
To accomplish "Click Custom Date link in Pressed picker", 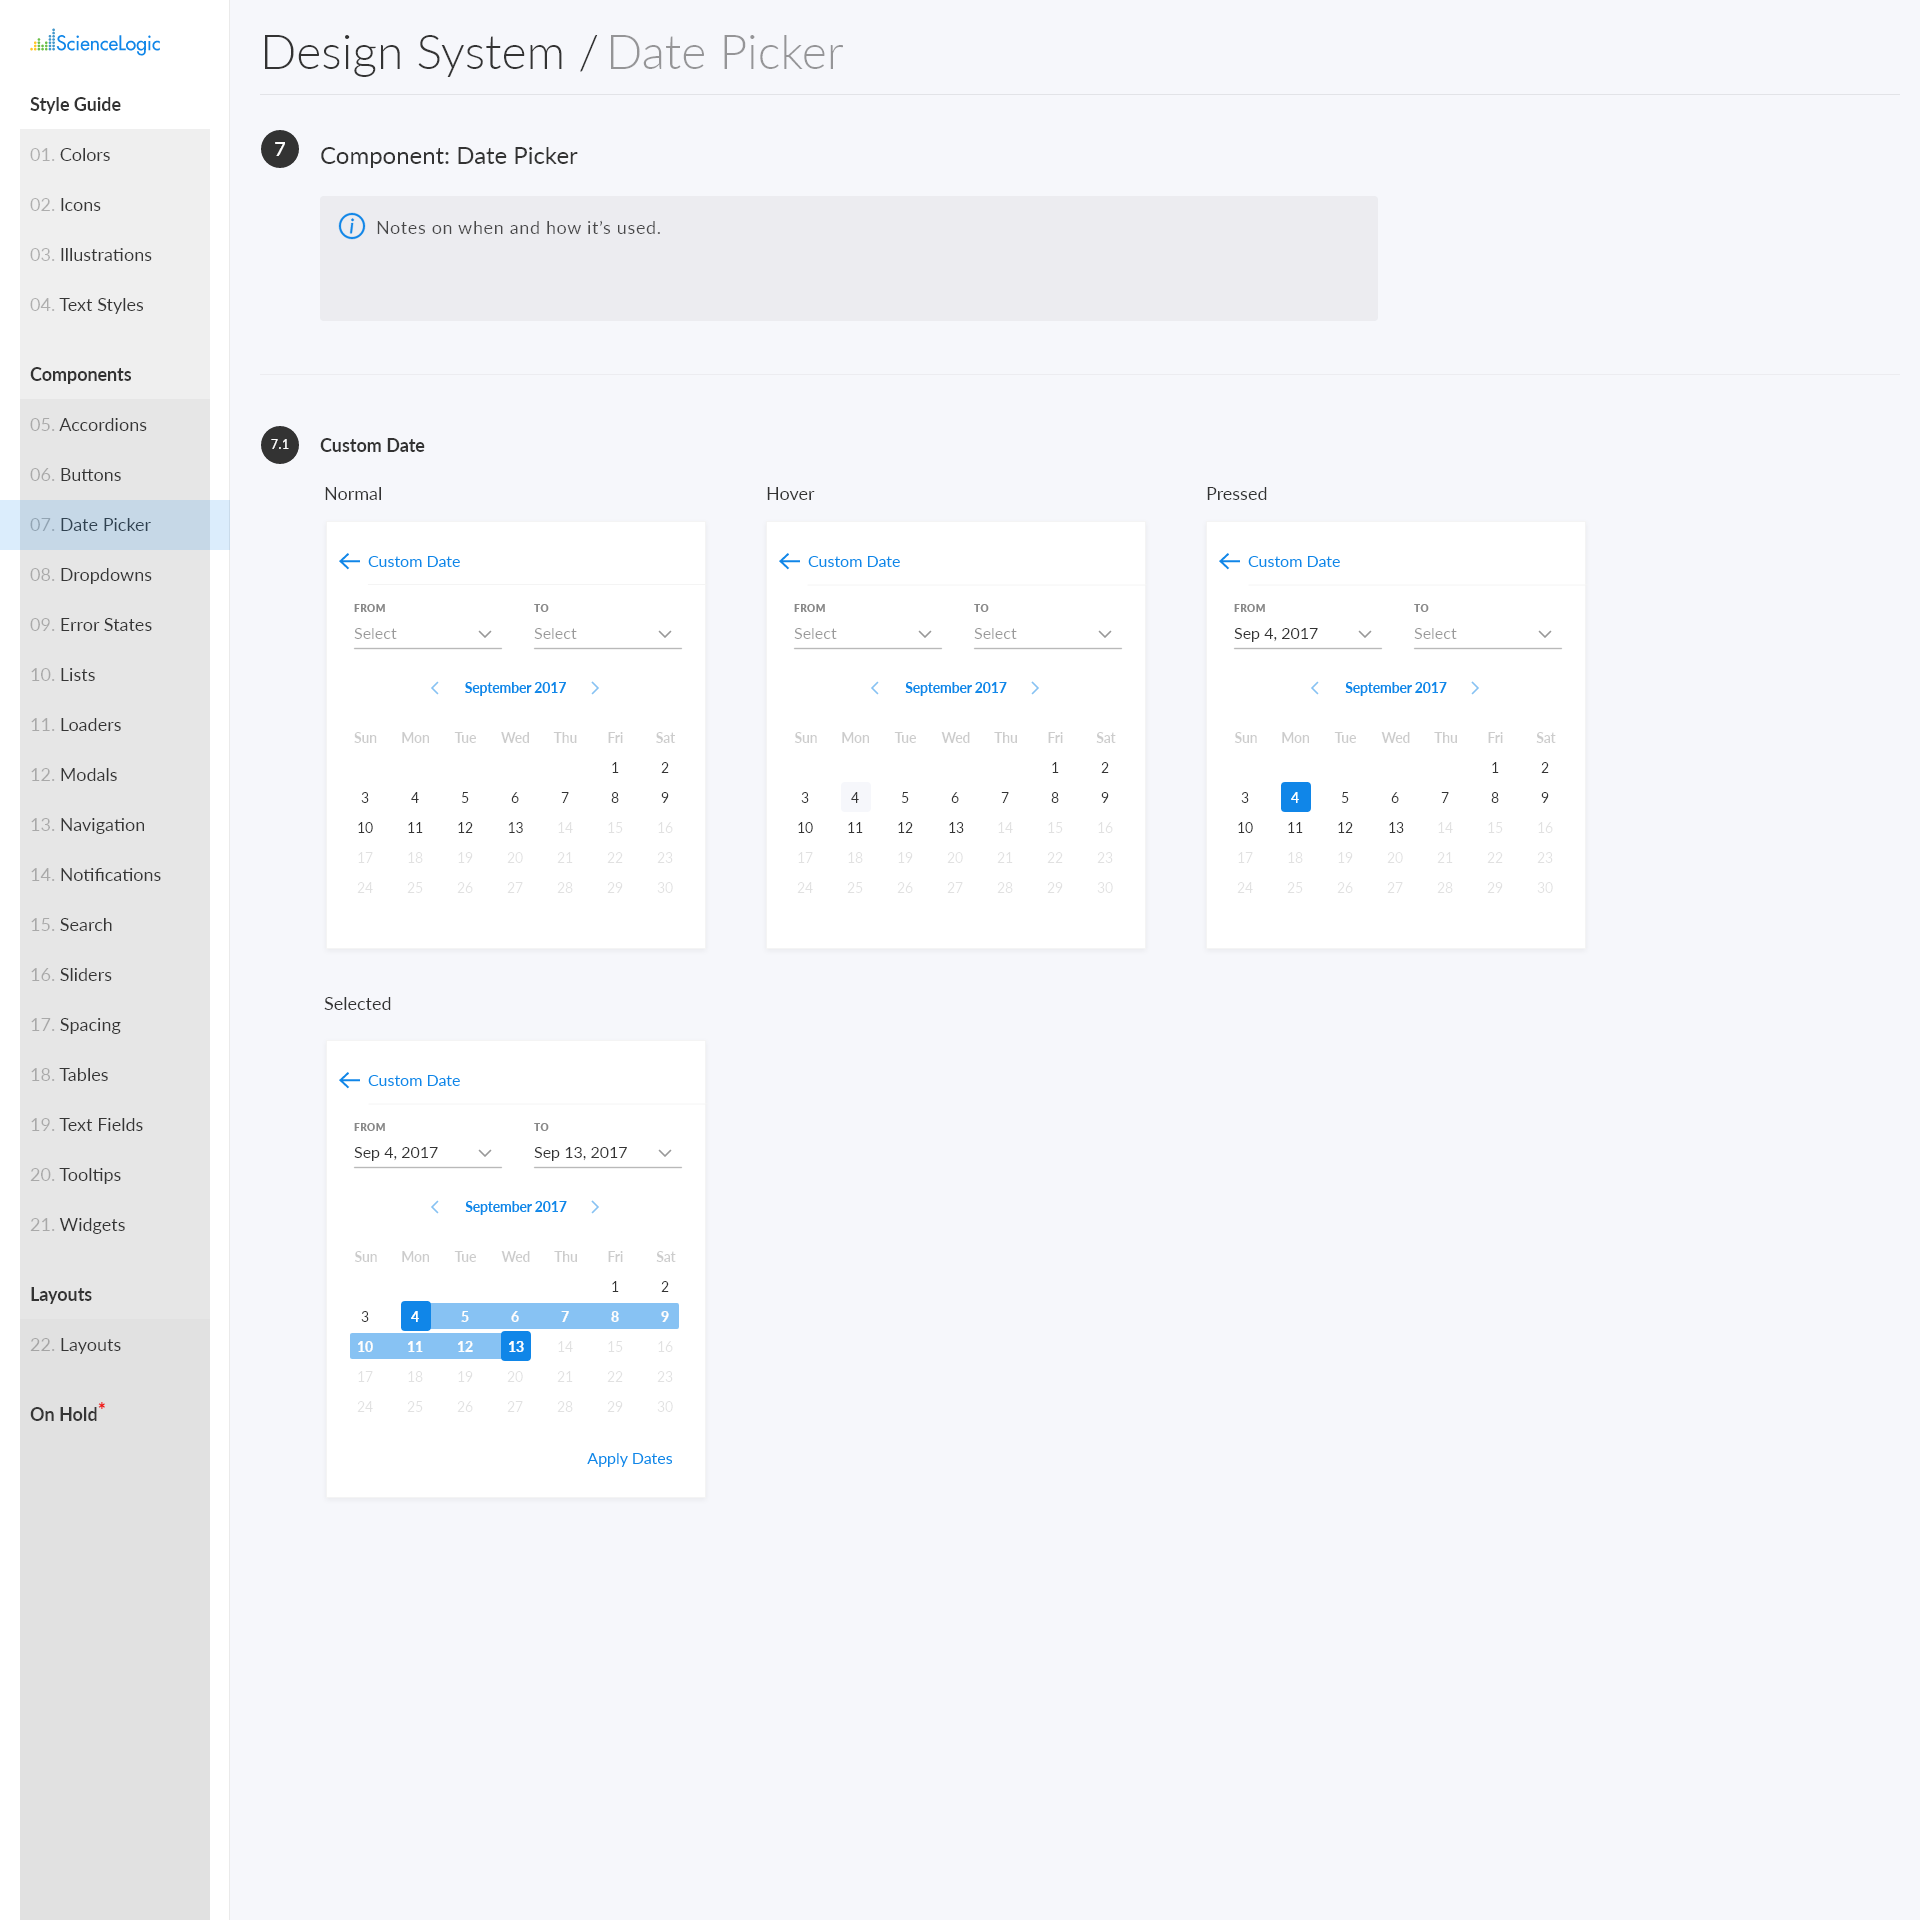I will click(x=1293, y=562).
